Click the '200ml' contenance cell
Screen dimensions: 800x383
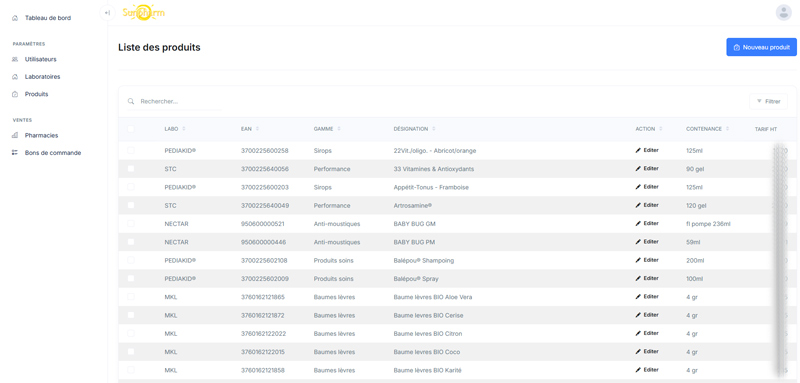click(695, 261)
